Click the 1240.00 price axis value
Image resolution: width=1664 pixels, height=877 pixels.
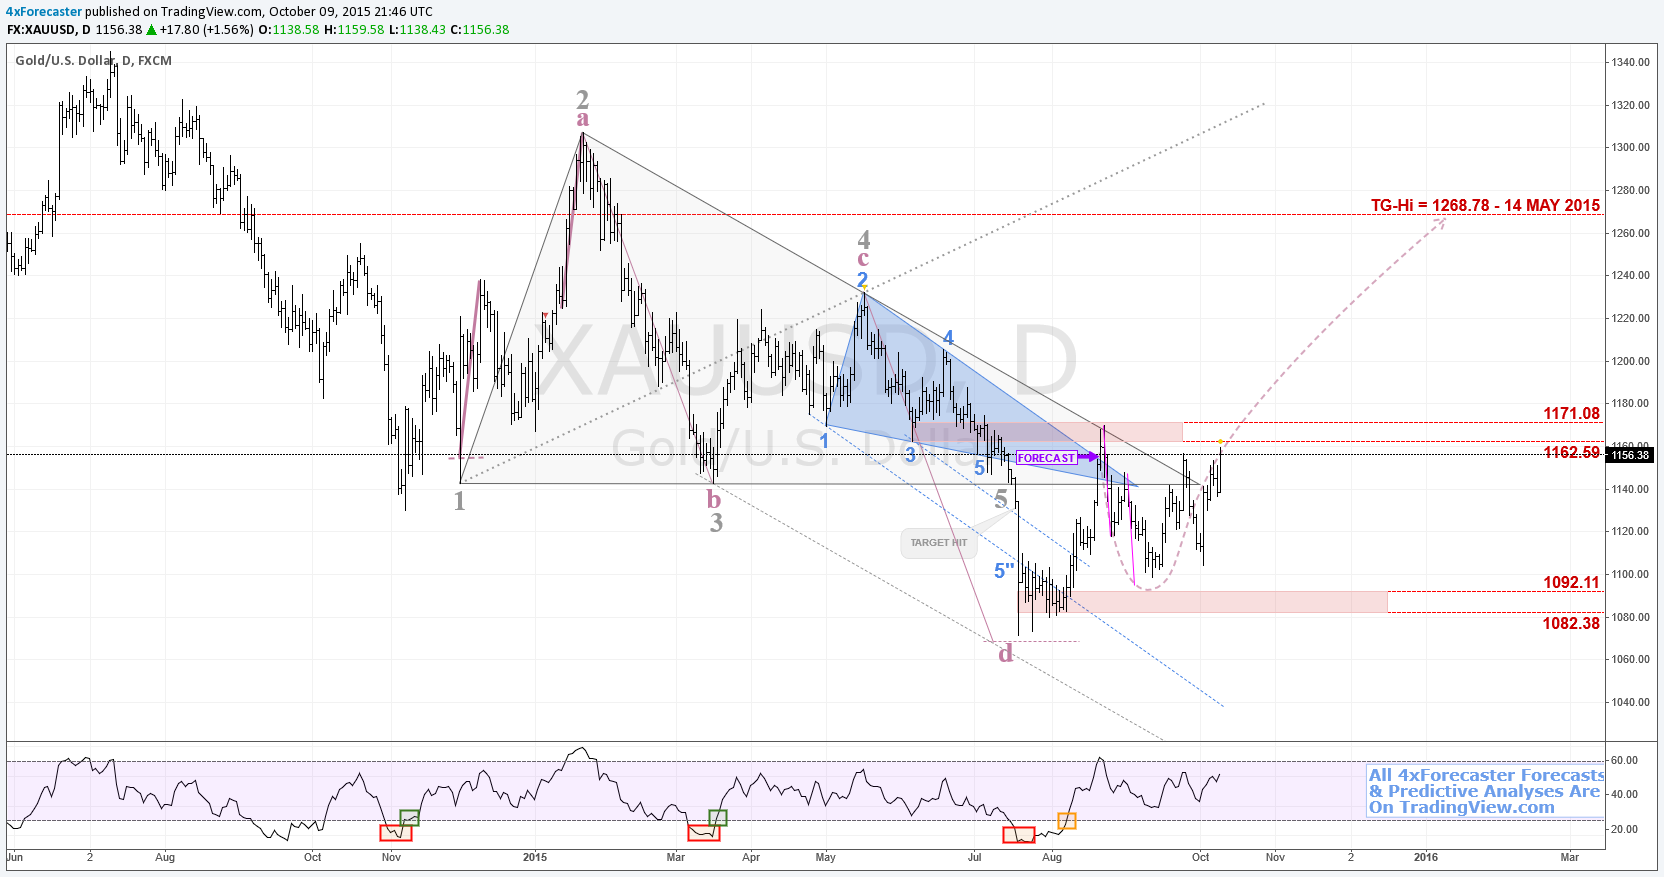tap(1630, 275)
